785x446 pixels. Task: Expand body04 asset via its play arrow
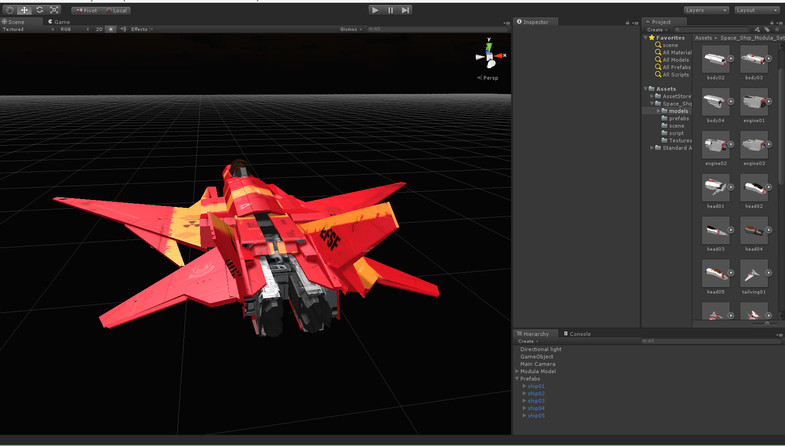731,102
